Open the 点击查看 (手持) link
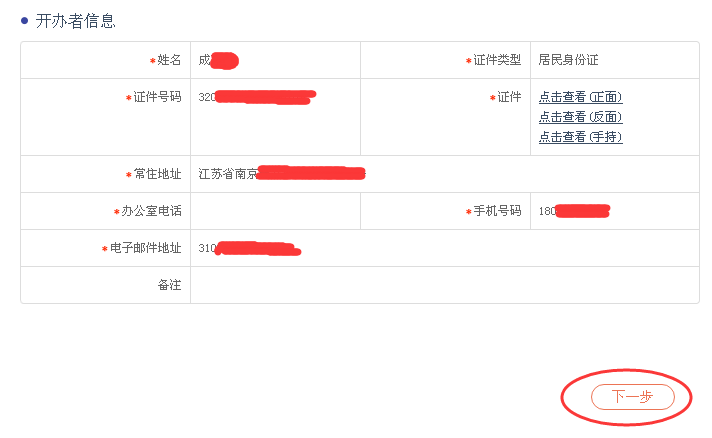Image resolution: width=712 pixels, height=438 pixels. point(580,137)
